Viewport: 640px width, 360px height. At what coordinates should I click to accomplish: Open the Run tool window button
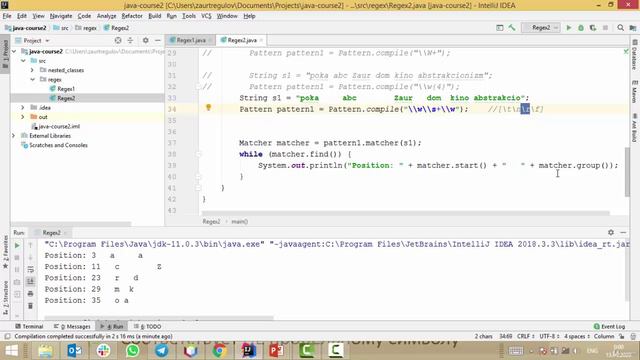[112, 327]
